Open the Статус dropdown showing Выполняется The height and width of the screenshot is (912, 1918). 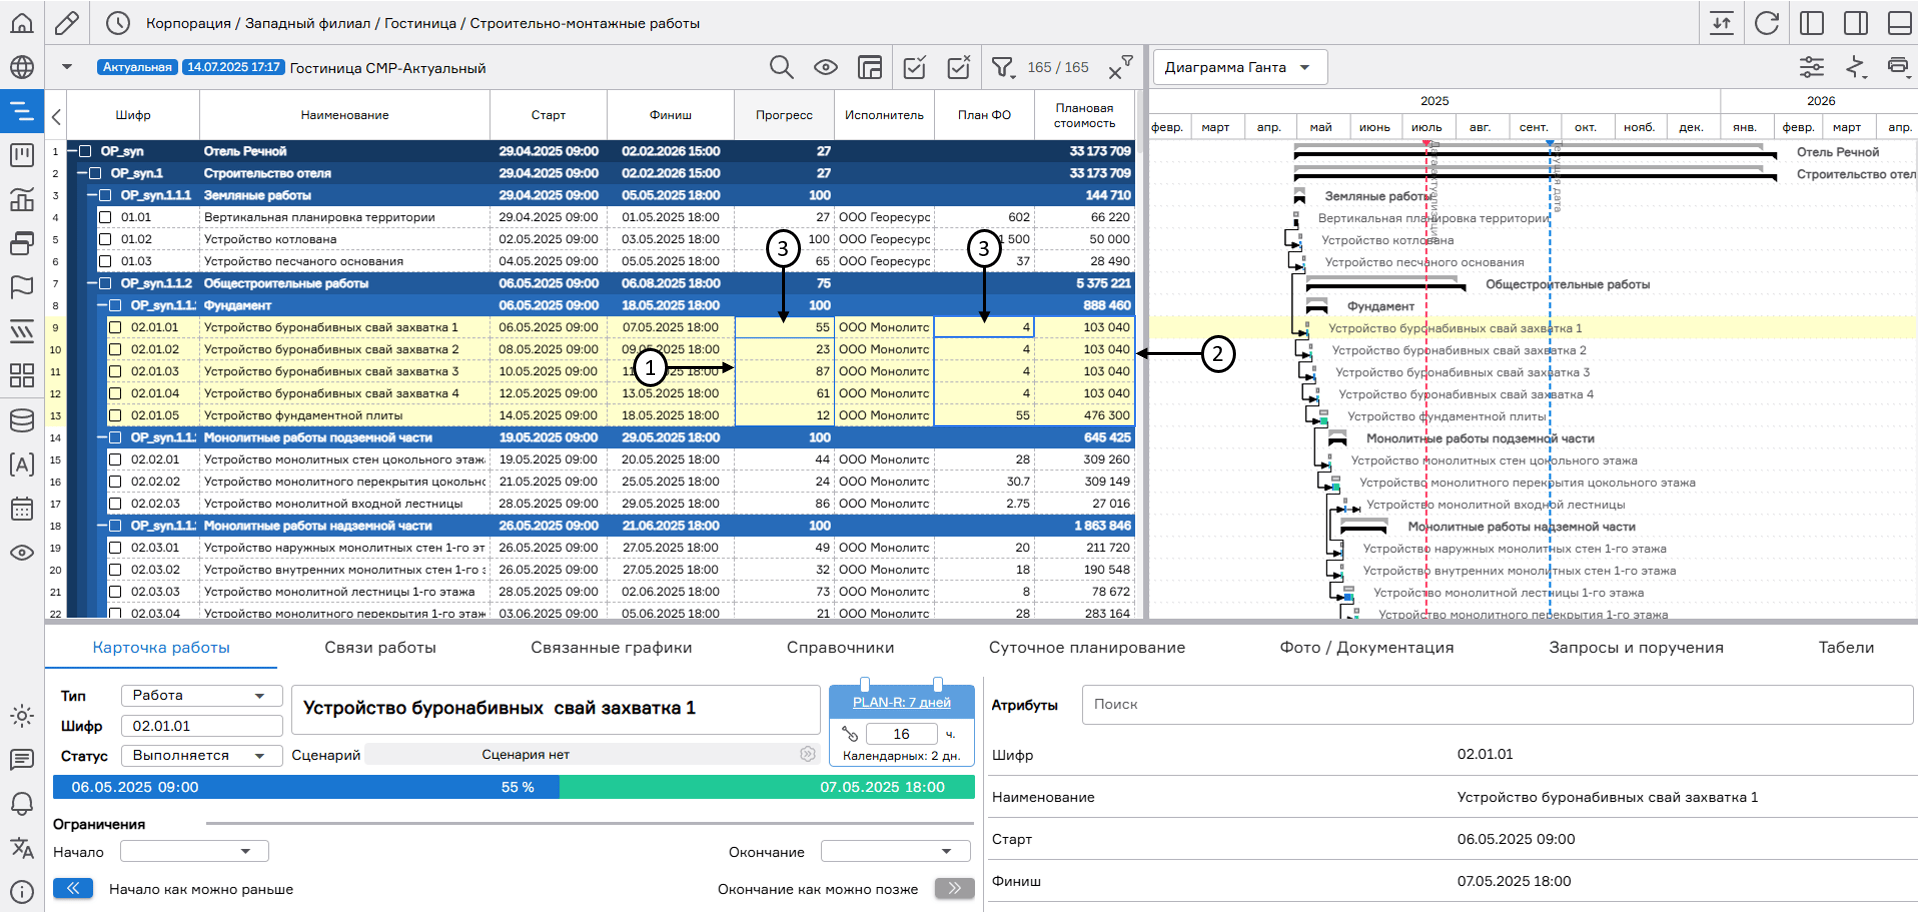tap(200, 755)
